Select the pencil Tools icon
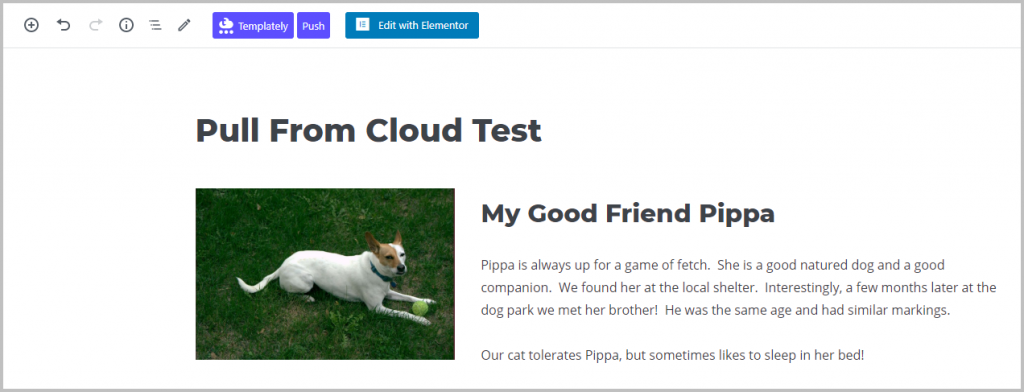This screenshot has height=392, width=1024. pyautogui.click(x=184, y=25)
